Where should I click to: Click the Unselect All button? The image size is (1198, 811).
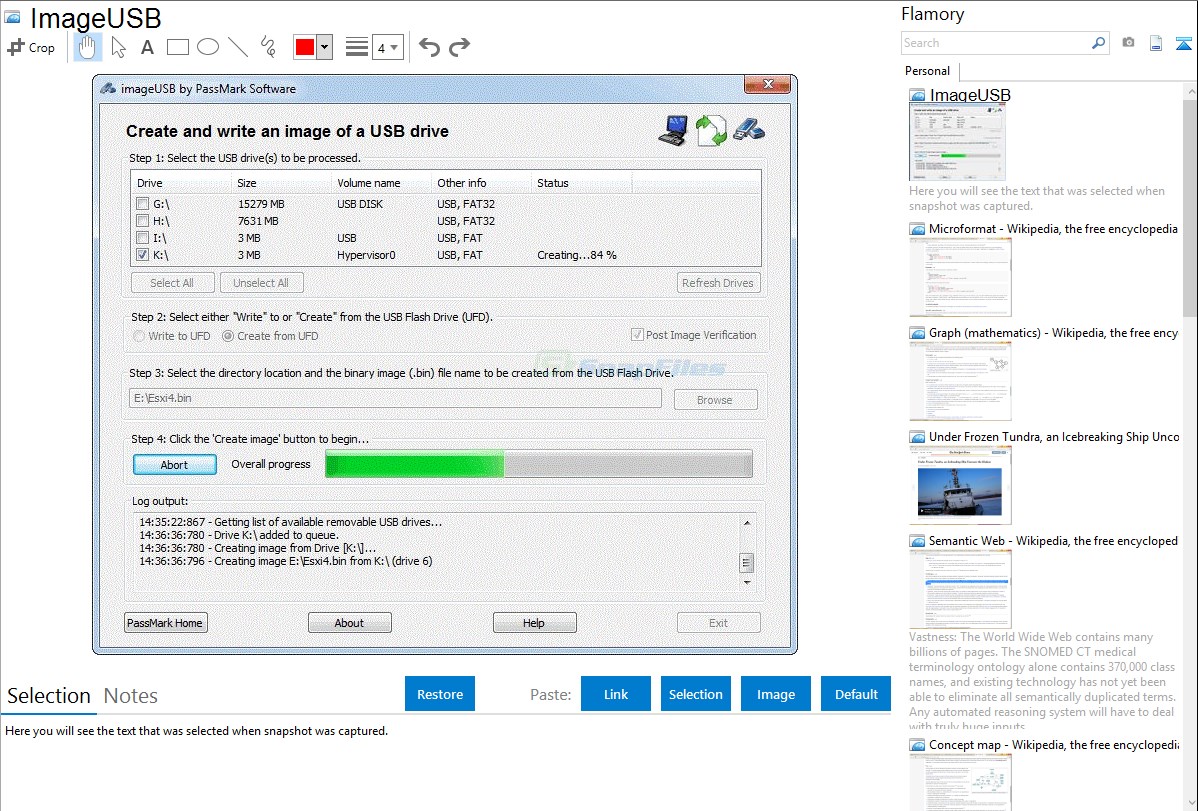261,283
